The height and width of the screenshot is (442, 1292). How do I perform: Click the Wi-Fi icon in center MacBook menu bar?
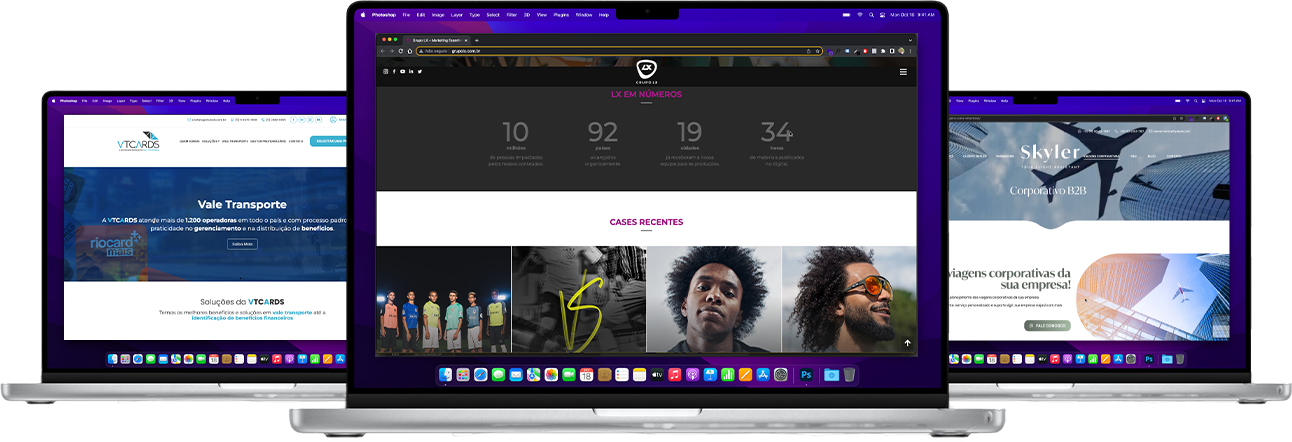(859, 14)
